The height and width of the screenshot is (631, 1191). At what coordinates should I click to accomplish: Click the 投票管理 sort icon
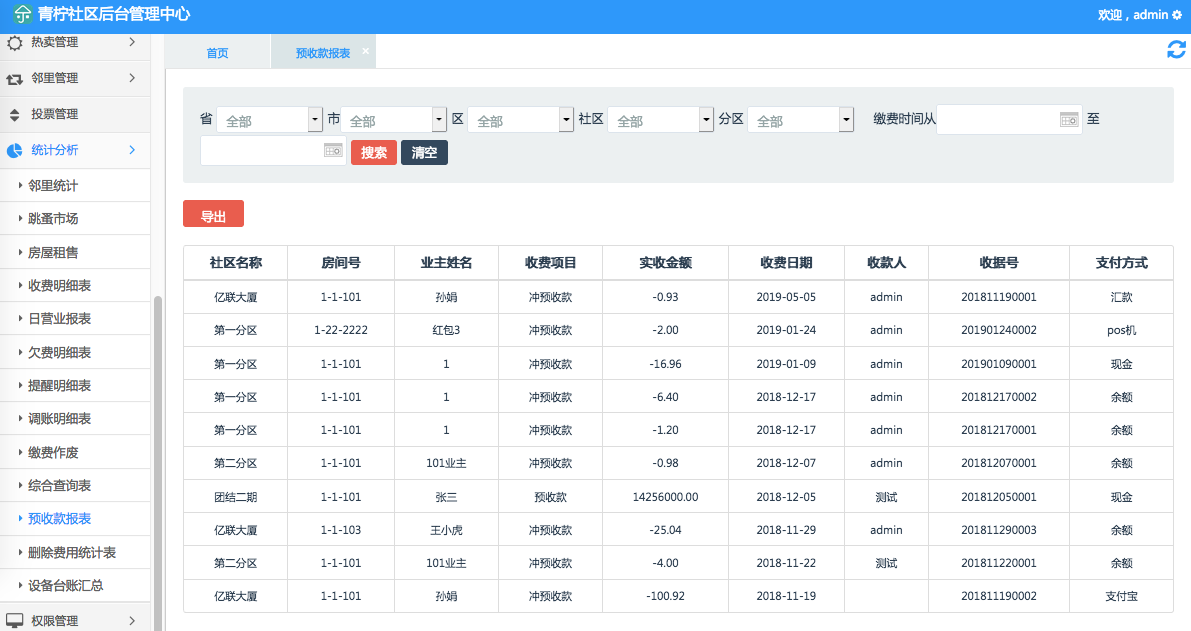point(14,115)
